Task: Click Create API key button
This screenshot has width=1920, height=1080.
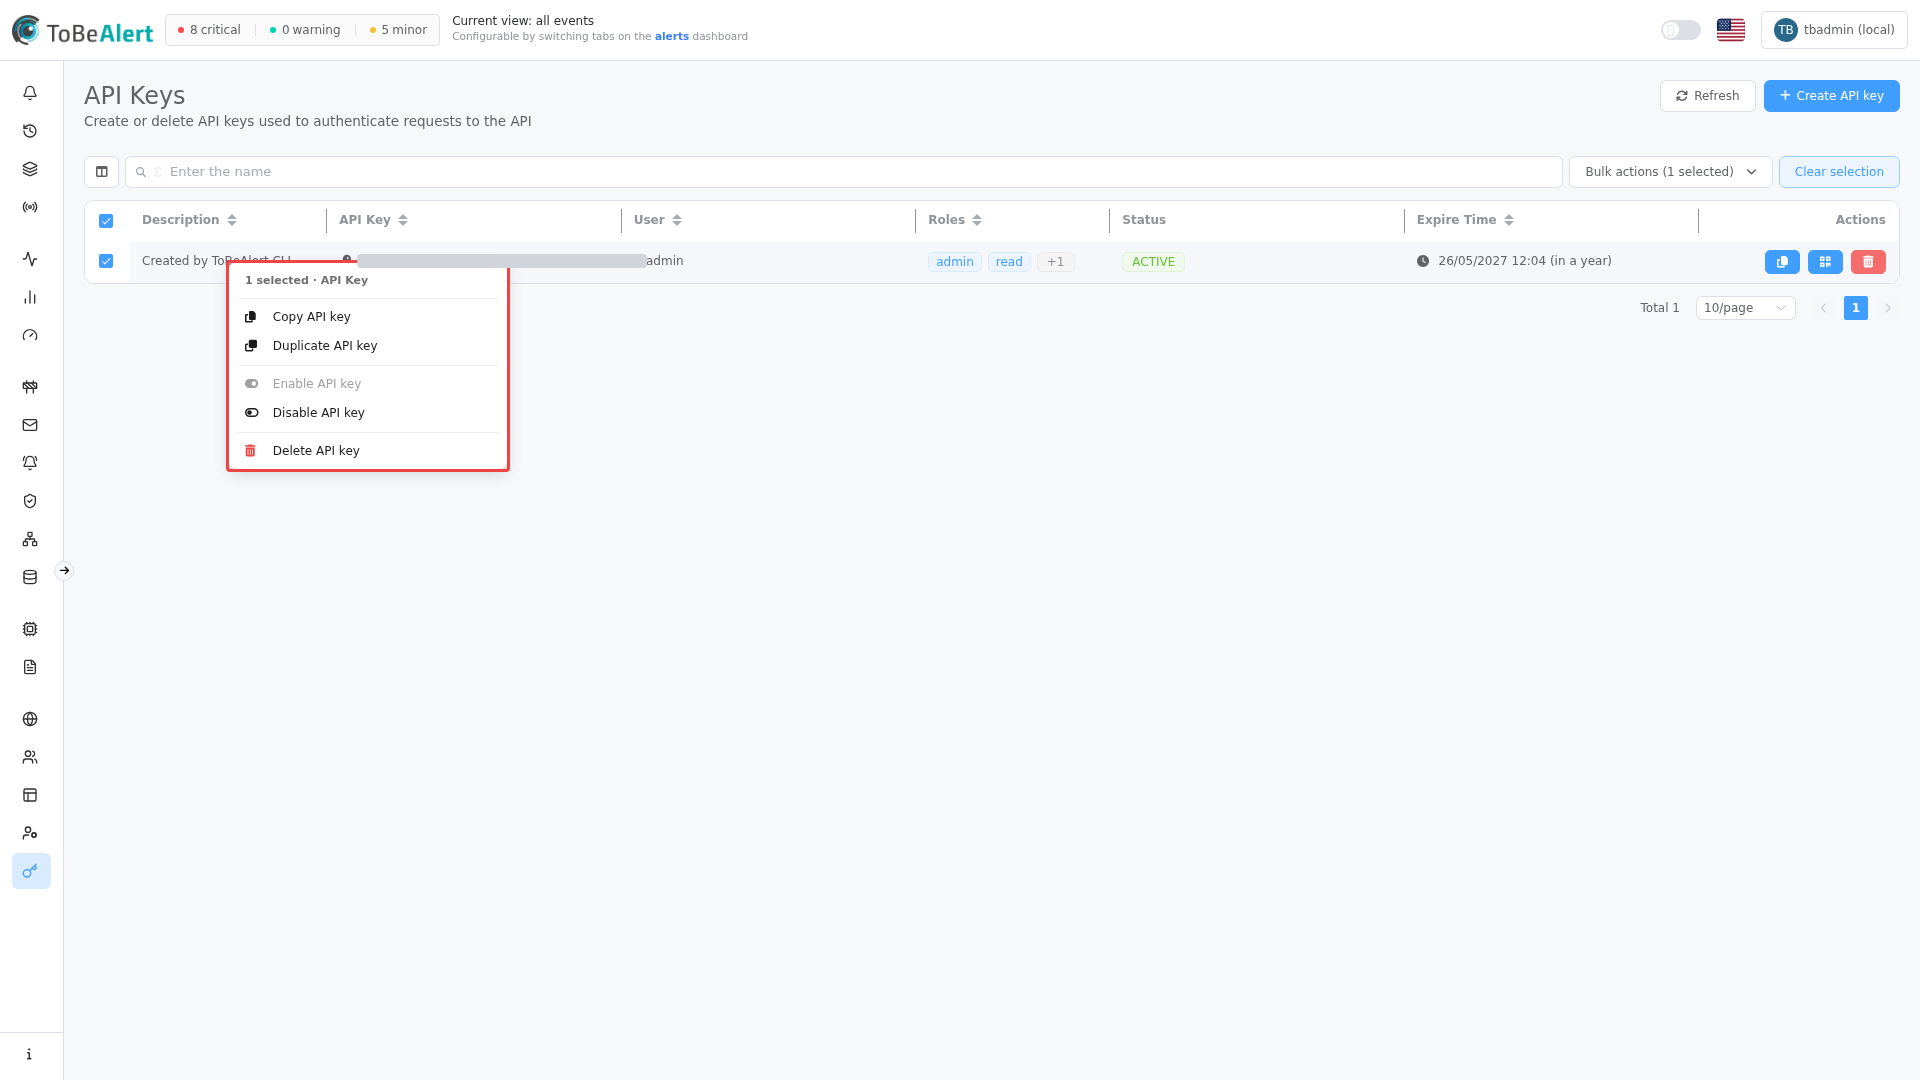Action: 1831,96
